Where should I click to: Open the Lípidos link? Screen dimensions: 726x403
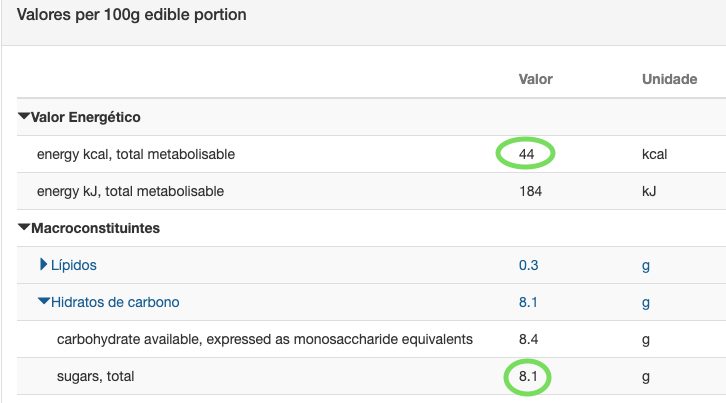74,265
